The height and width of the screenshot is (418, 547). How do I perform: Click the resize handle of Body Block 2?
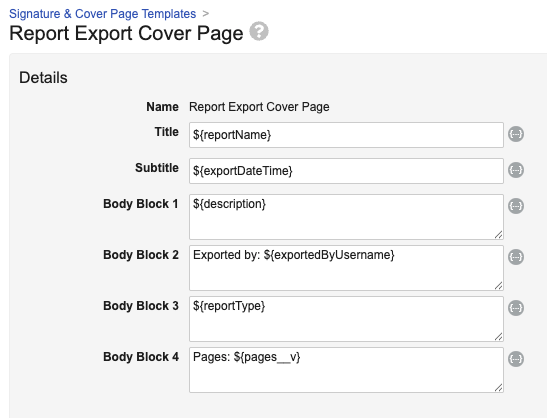click(x=499, y=285)
